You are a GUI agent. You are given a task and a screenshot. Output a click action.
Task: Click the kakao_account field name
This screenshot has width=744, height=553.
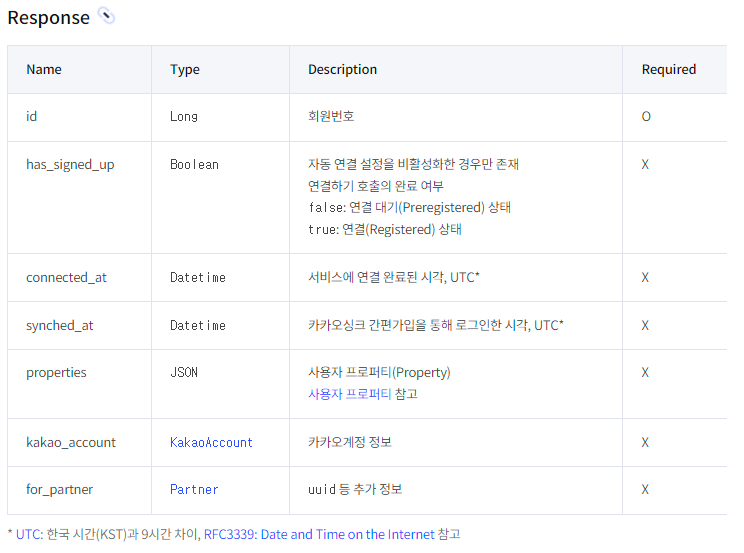click(x=71, y=442)
